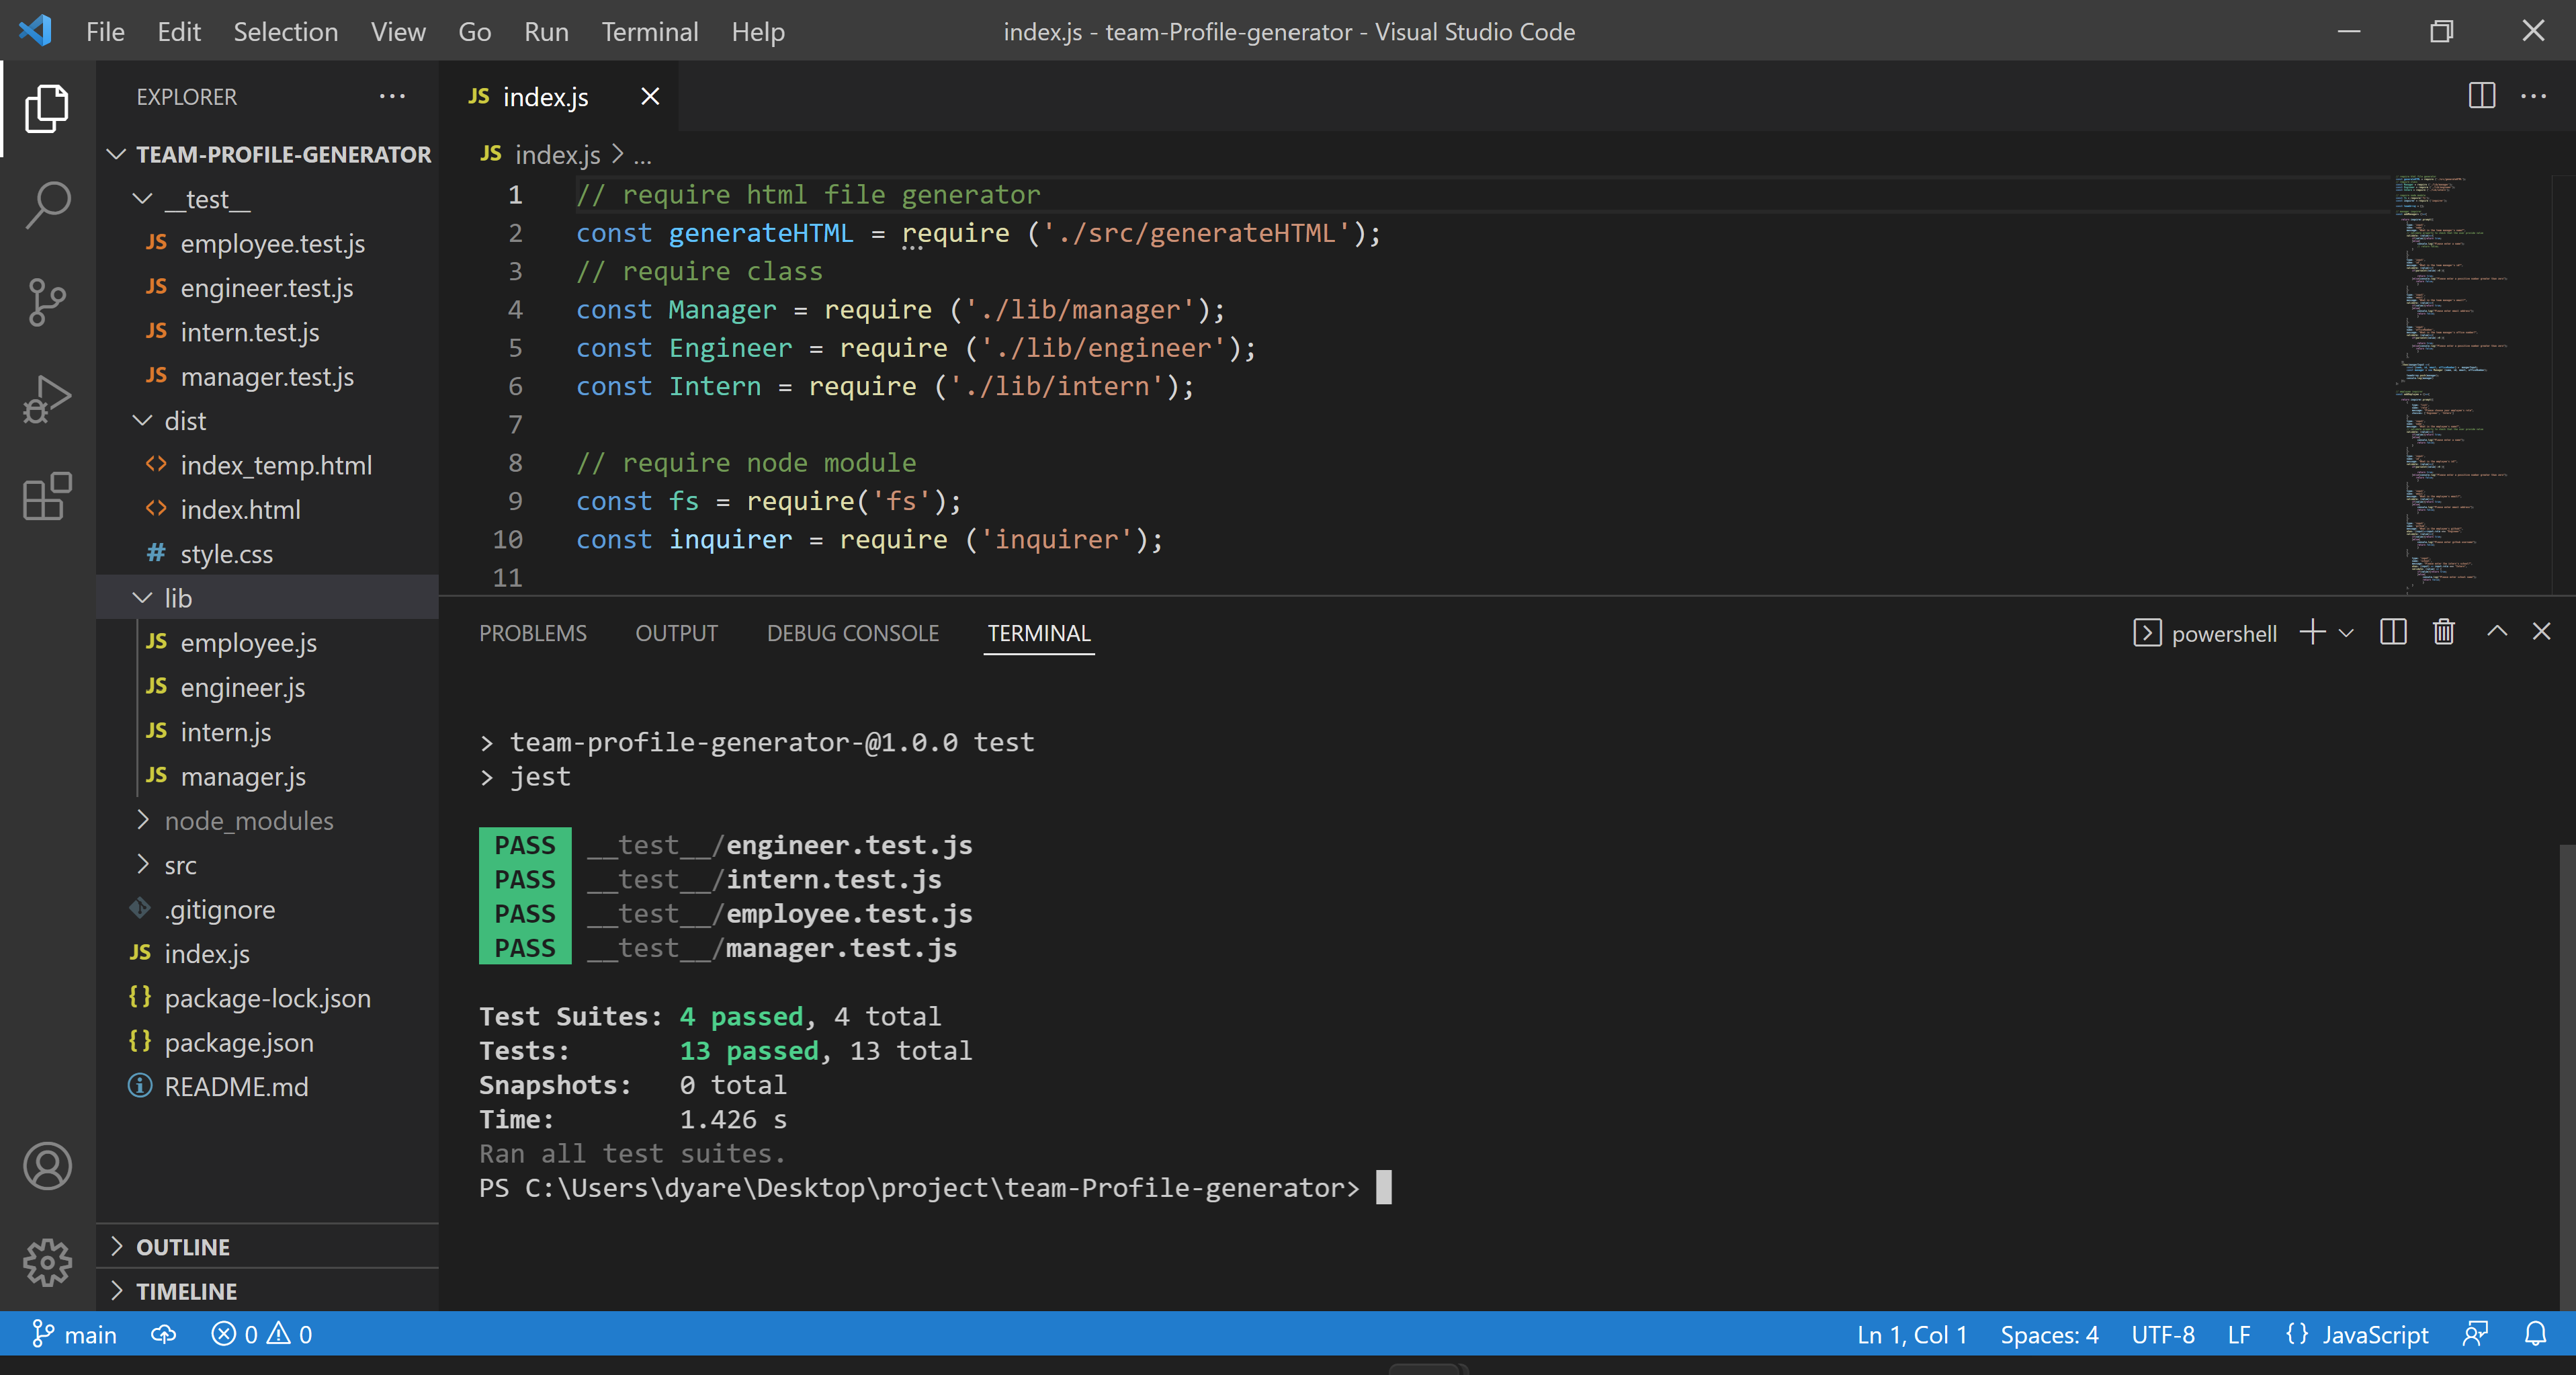
Task: Split the editor view
Action: coord(2483,96)
